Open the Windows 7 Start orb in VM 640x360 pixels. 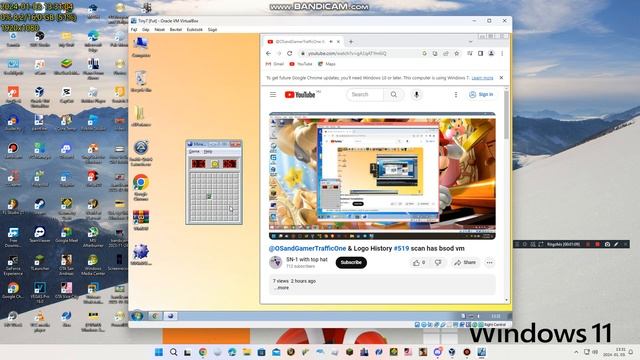click(x=137, y=316)
